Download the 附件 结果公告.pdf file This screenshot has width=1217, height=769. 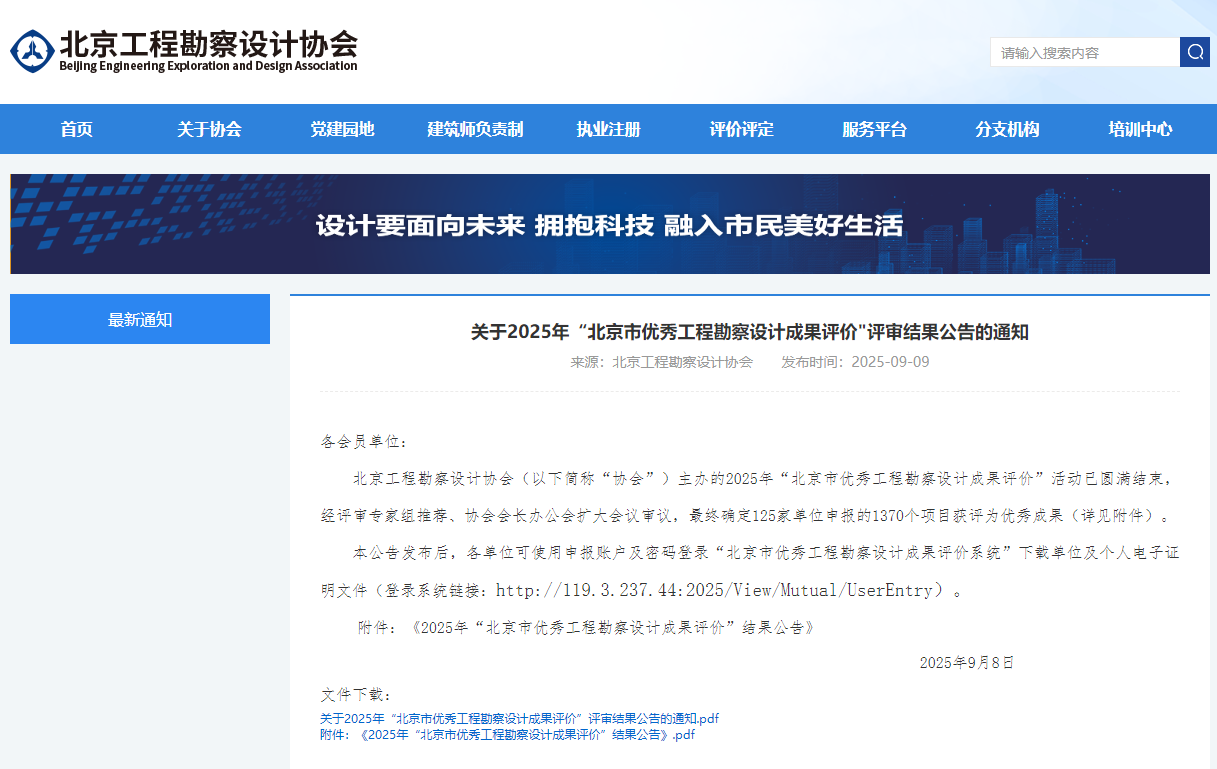pyautogui.click(x=507, y=734)
